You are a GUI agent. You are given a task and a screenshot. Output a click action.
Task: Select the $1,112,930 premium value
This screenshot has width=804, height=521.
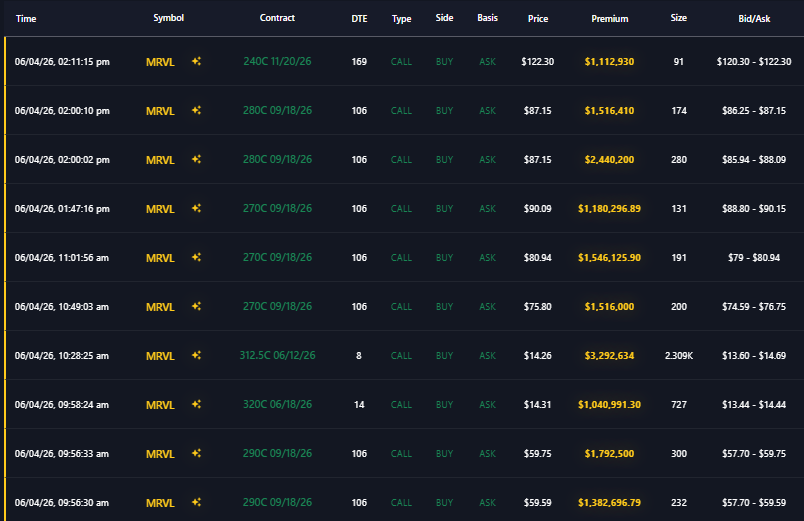click(609, 62)
